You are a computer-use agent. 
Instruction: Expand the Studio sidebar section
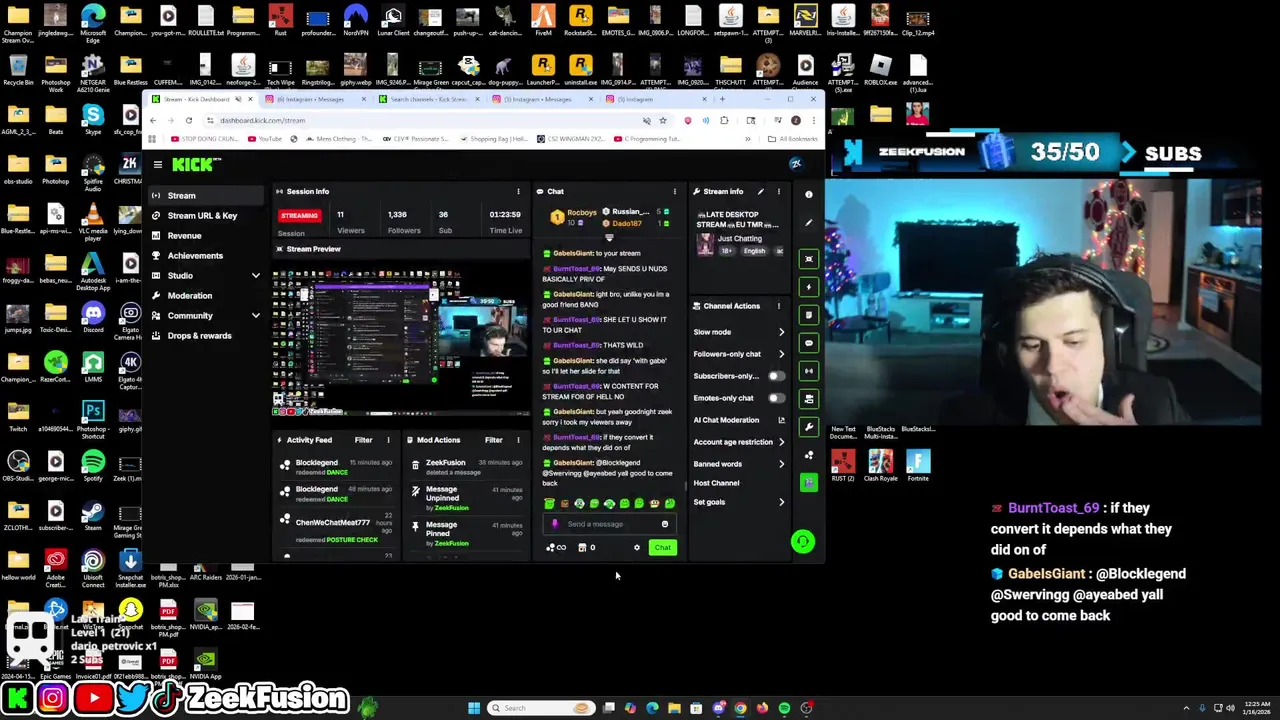coord(255,276)
